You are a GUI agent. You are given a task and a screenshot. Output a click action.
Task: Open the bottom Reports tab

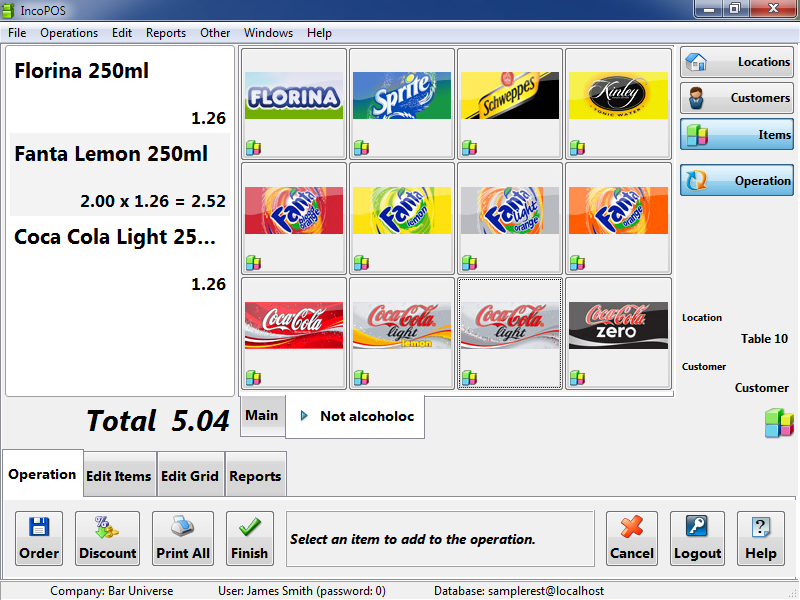[x=255, y=476]
